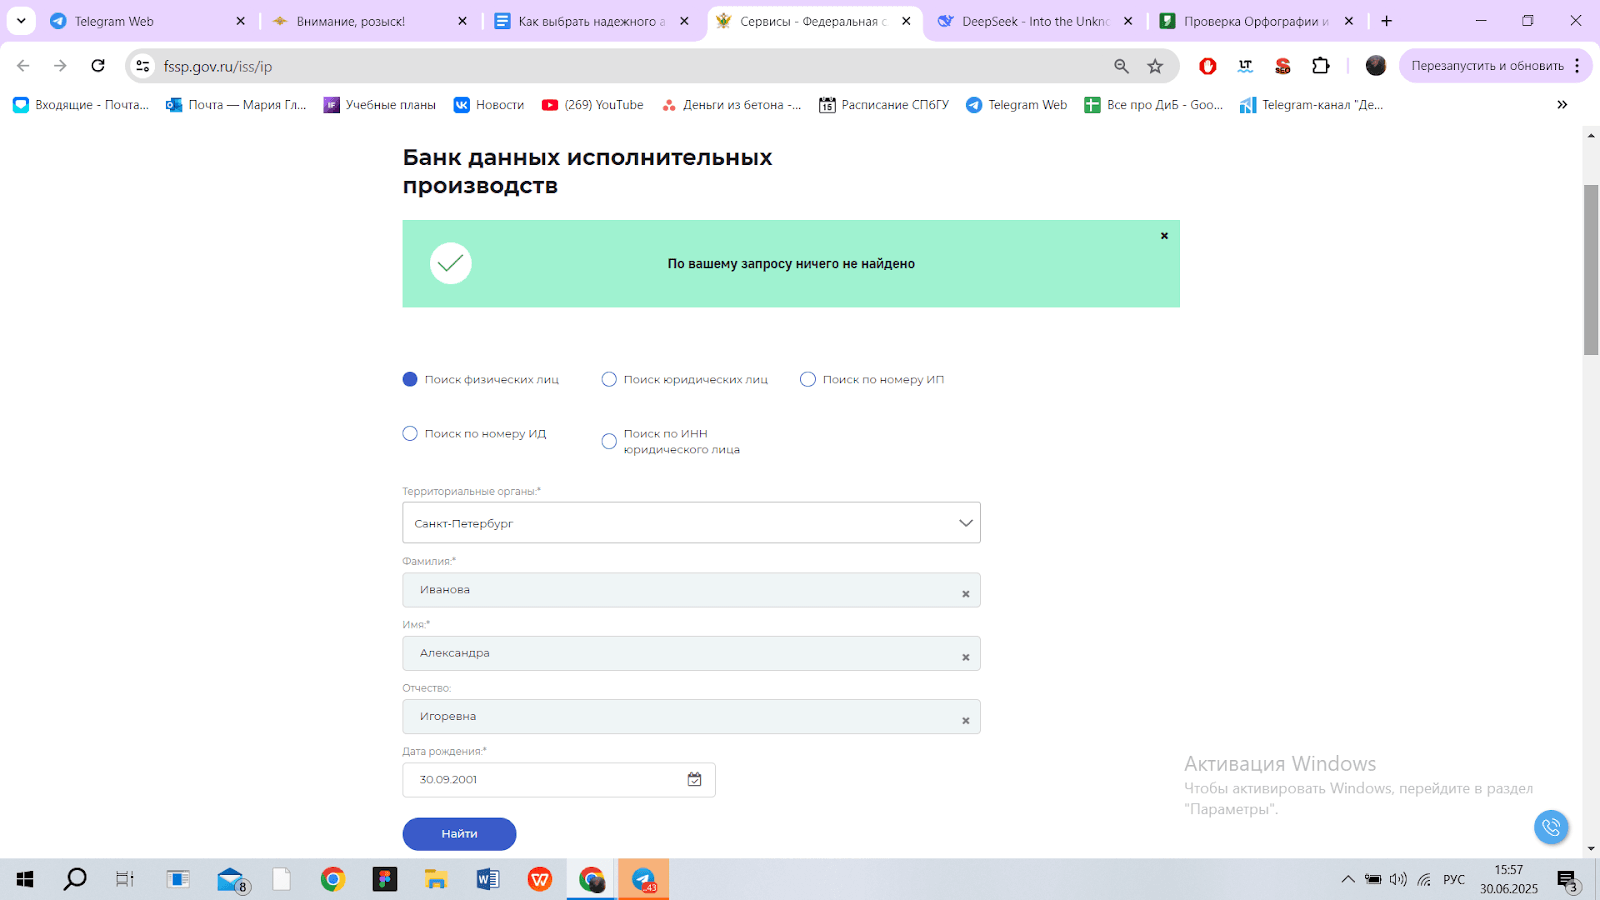Dismiss the green nothing-found notification banner
Screen dimensions: 1600x900
click(x=1164, y=236)
